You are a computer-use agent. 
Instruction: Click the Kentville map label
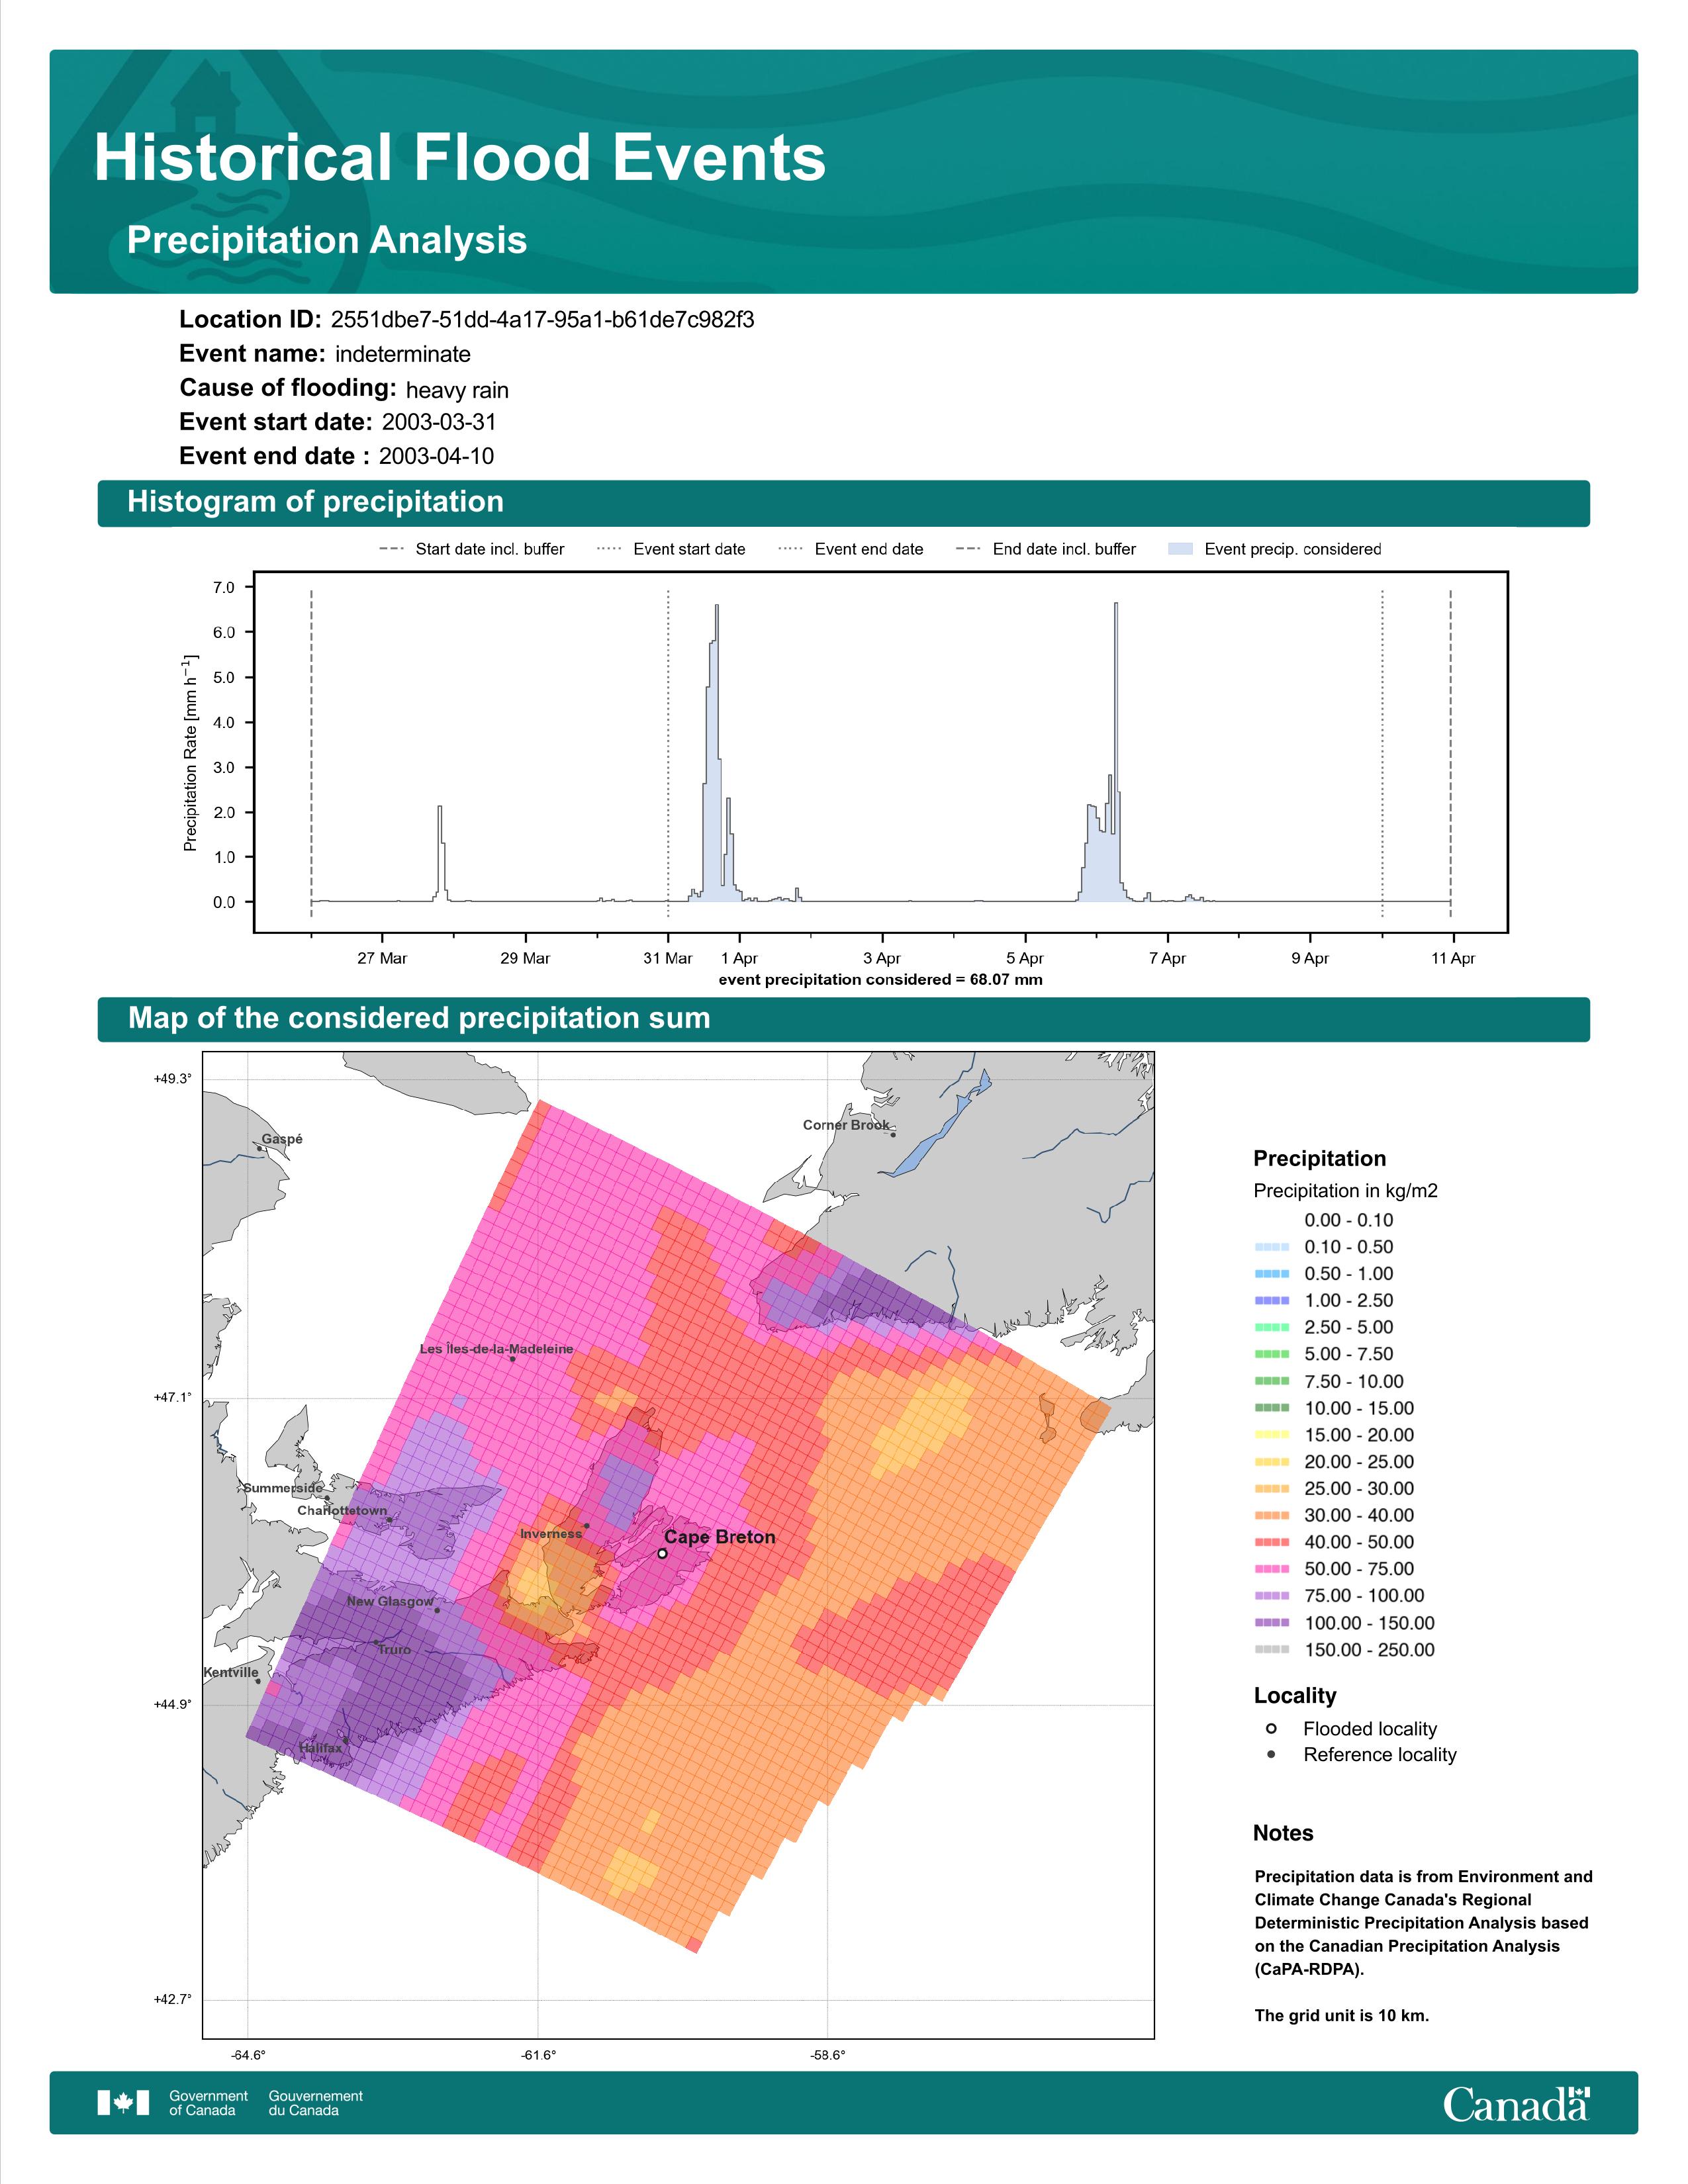(231, 1672)
